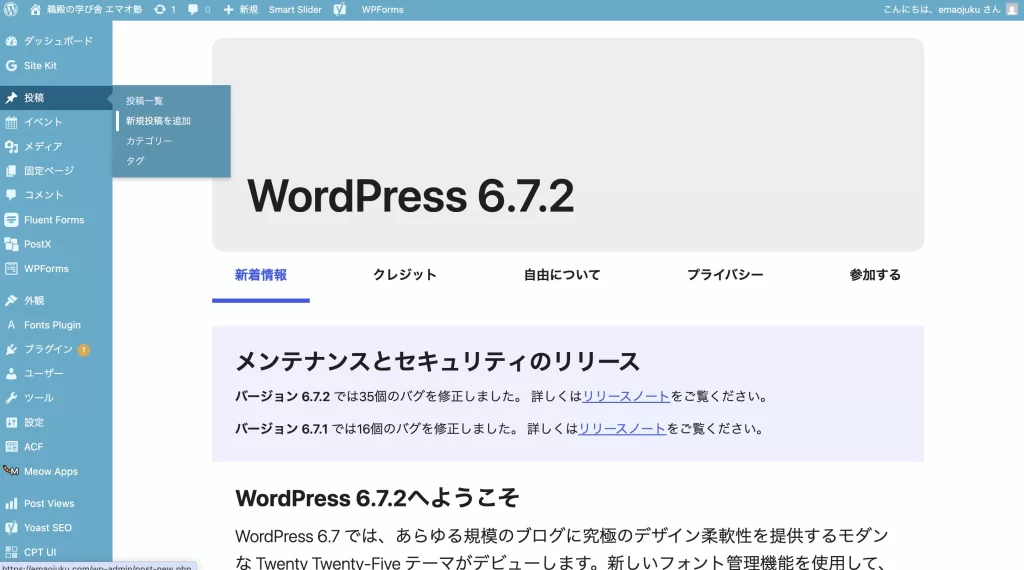Click the ダッシュボード label in sidebar
1024x570 pixels.
58,40
